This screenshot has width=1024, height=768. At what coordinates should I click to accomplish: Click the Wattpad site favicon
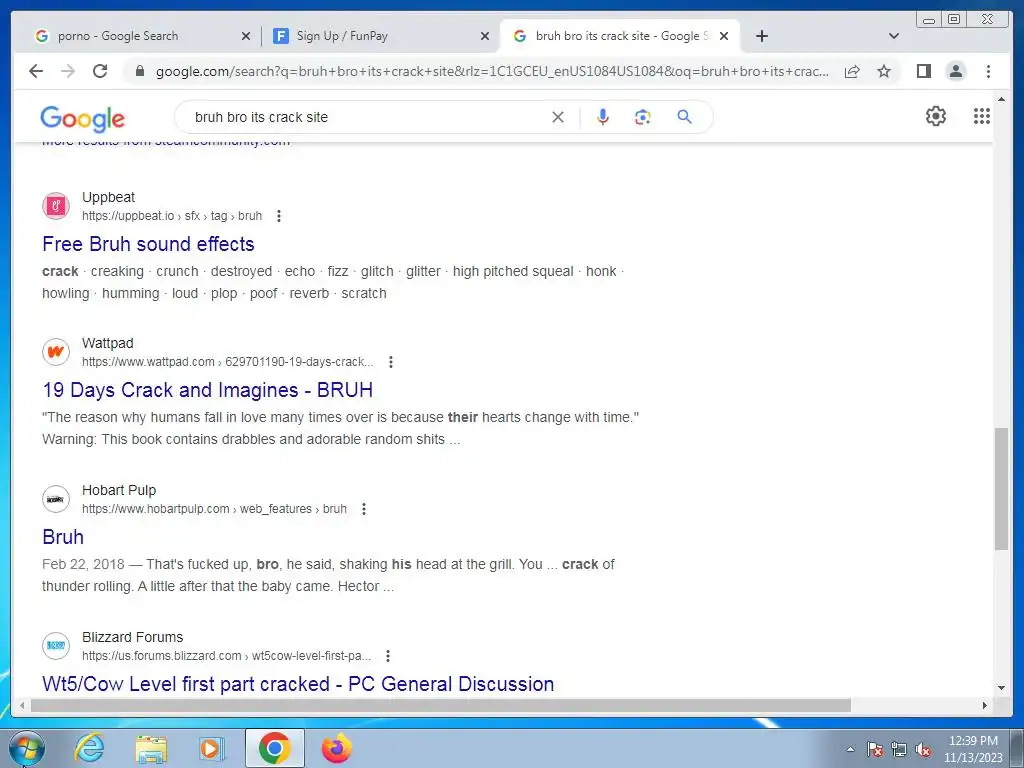point(56,352)
